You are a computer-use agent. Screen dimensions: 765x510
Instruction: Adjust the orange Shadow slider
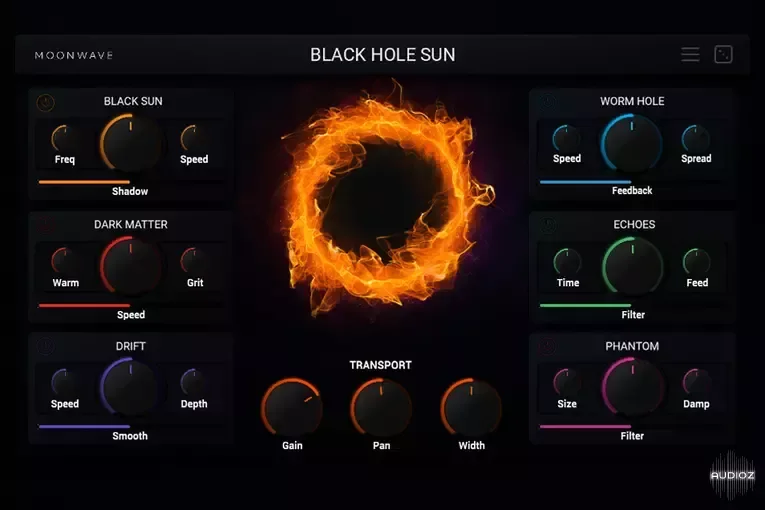point(131,182)
